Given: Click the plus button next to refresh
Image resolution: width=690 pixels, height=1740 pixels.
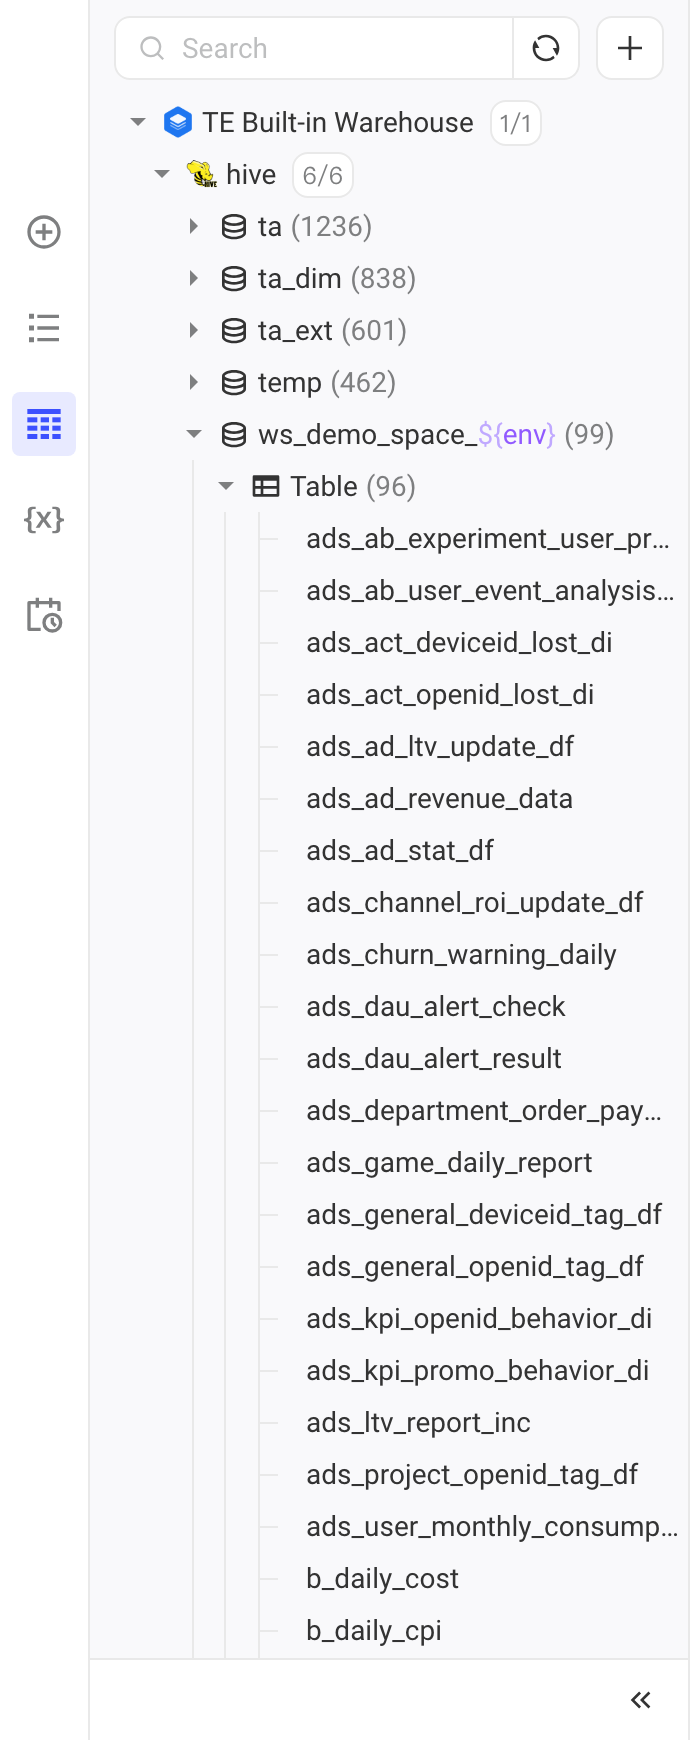Looking at the screenshot, I should [630, 48].
